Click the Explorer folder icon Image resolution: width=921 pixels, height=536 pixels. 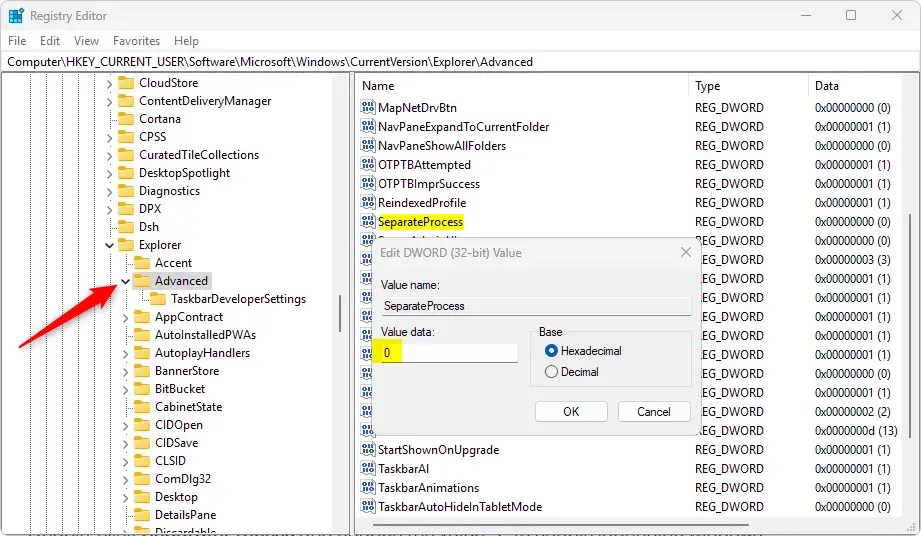point(126,245)
